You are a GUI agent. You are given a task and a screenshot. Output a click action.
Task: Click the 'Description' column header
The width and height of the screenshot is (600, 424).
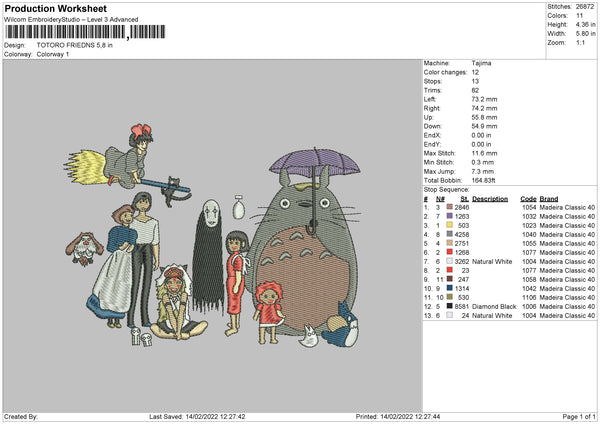click(490, 199)
